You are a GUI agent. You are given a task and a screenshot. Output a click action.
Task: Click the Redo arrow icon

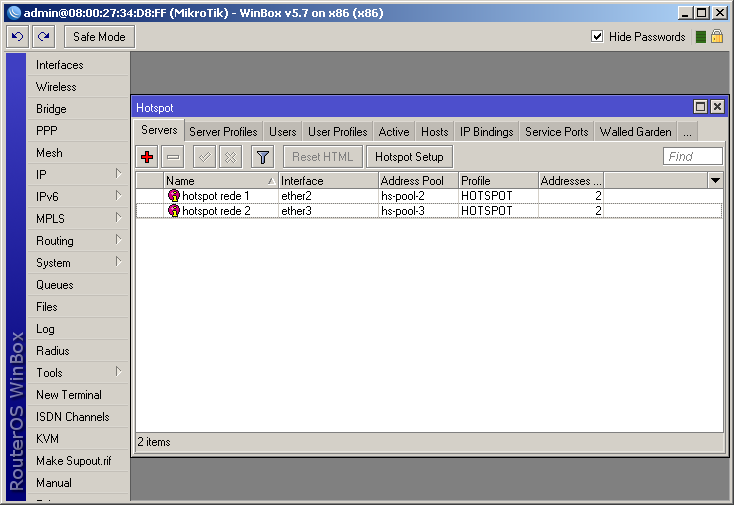coord(44,37)
